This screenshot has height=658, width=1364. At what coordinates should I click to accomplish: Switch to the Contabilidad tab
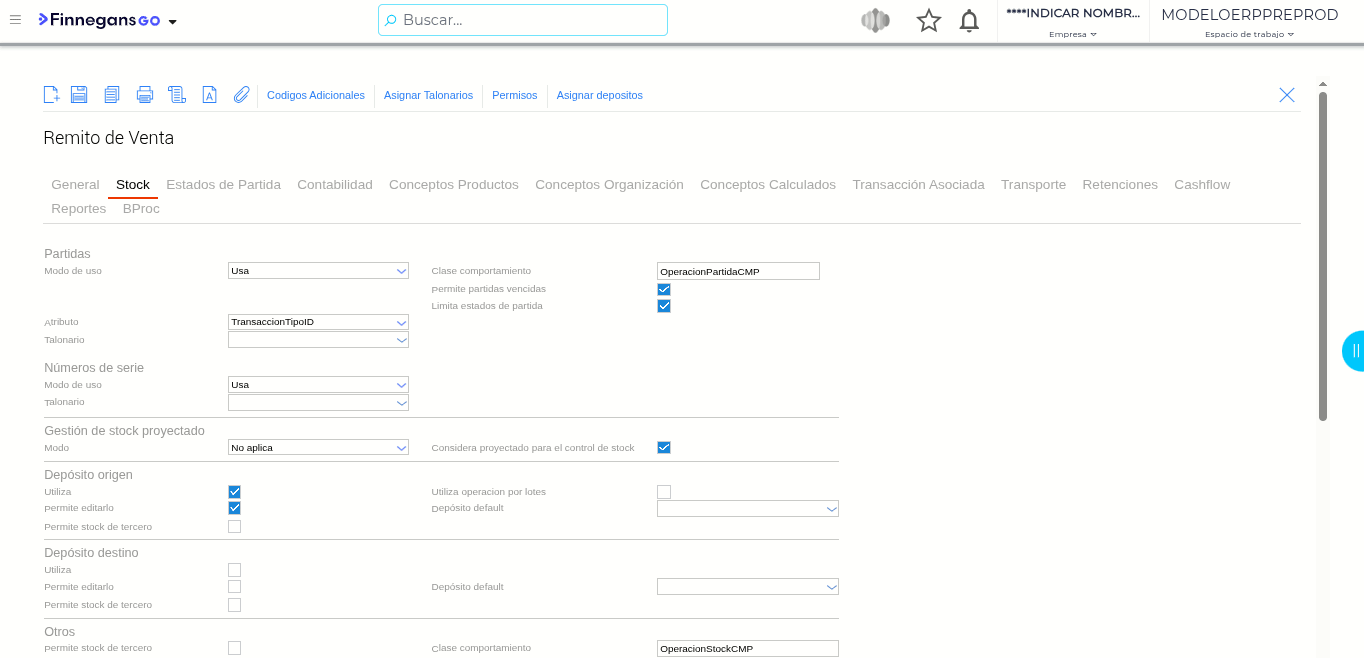pyautogui.click(x=335, y=185)
